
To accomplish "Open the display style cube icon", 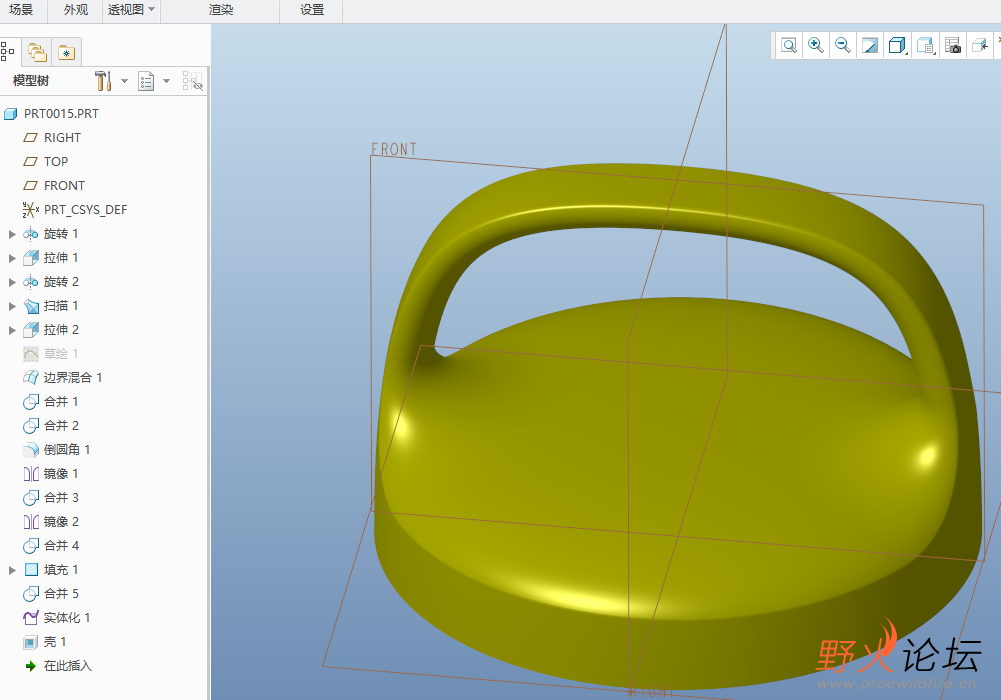I will (x=897, y=45).
